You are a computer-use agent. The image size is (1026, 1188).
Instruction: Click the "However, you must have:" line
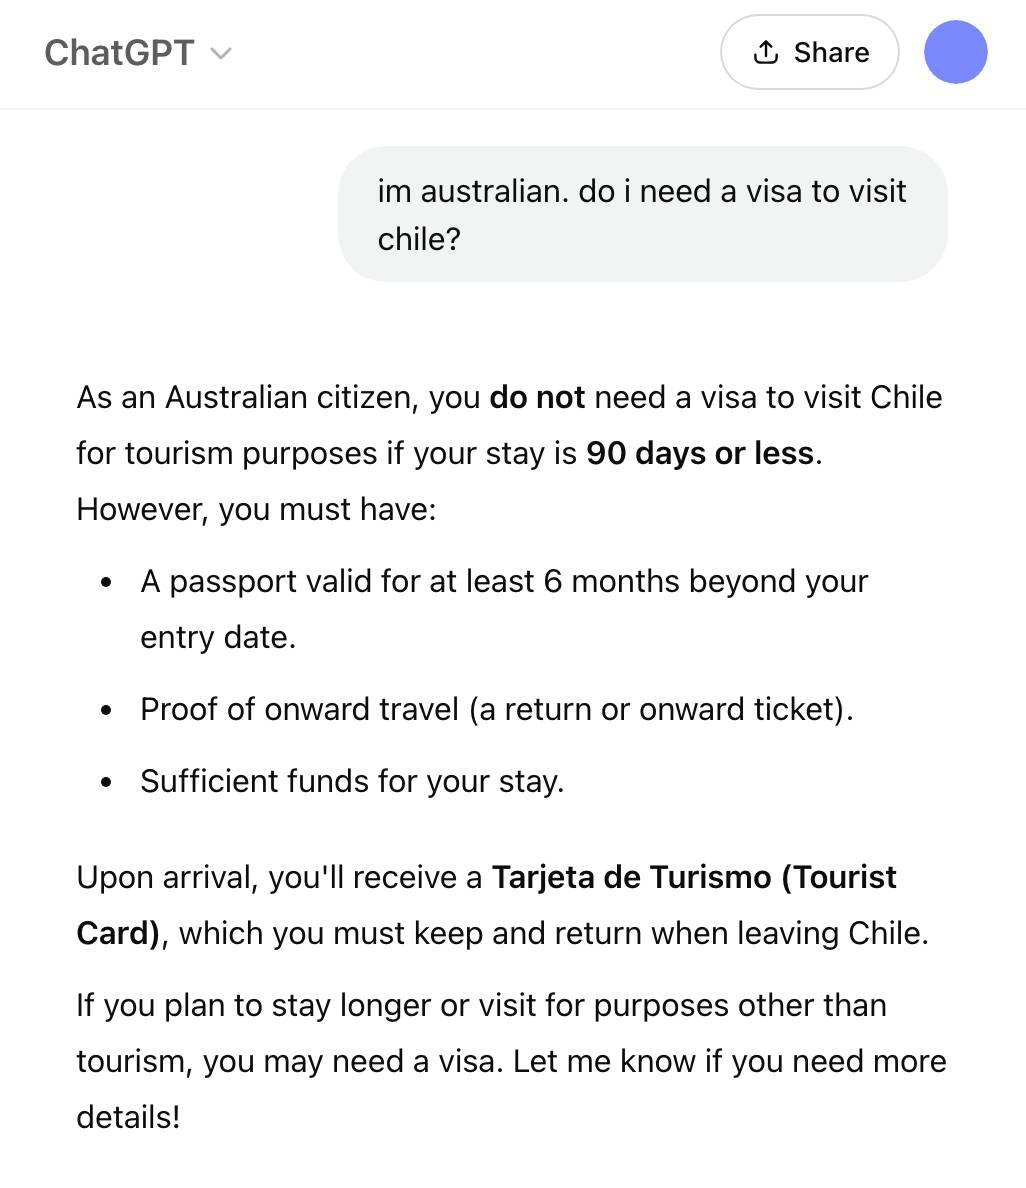point(256,510)
